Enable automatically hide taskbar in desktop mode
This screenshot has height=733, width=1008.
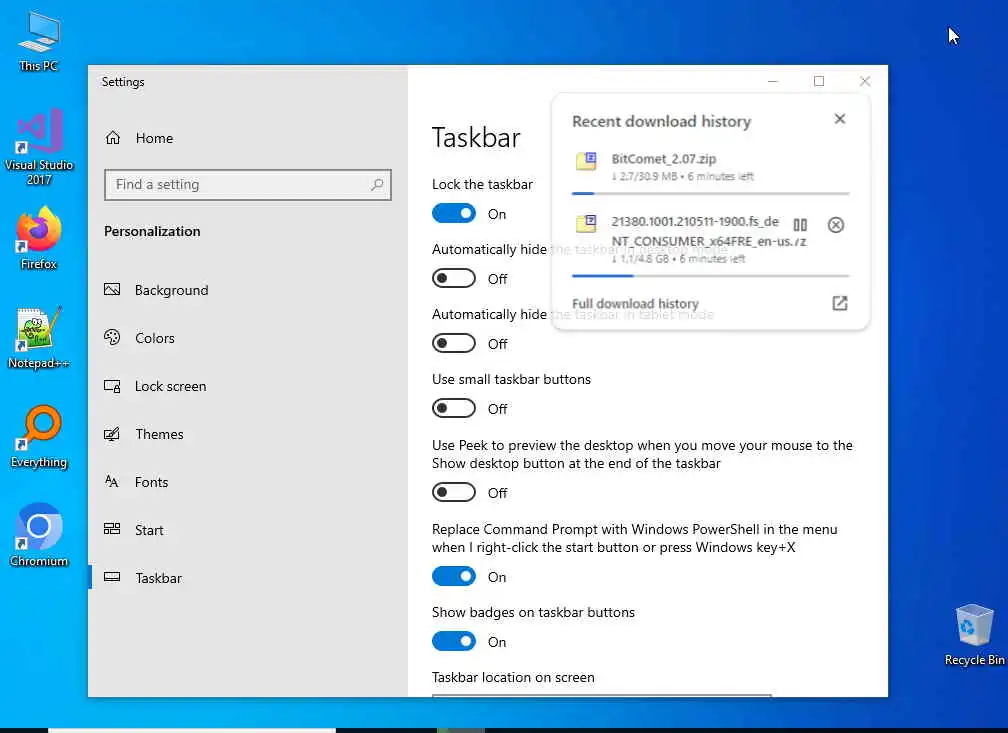coord(454,278)
